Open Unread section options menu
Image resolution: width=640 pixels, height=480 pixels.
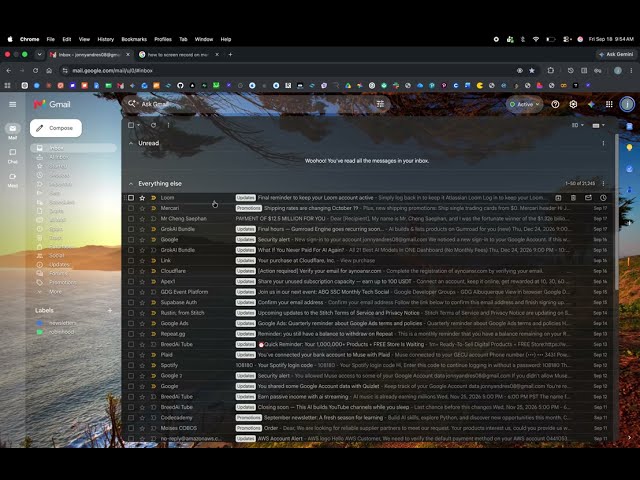603,143
